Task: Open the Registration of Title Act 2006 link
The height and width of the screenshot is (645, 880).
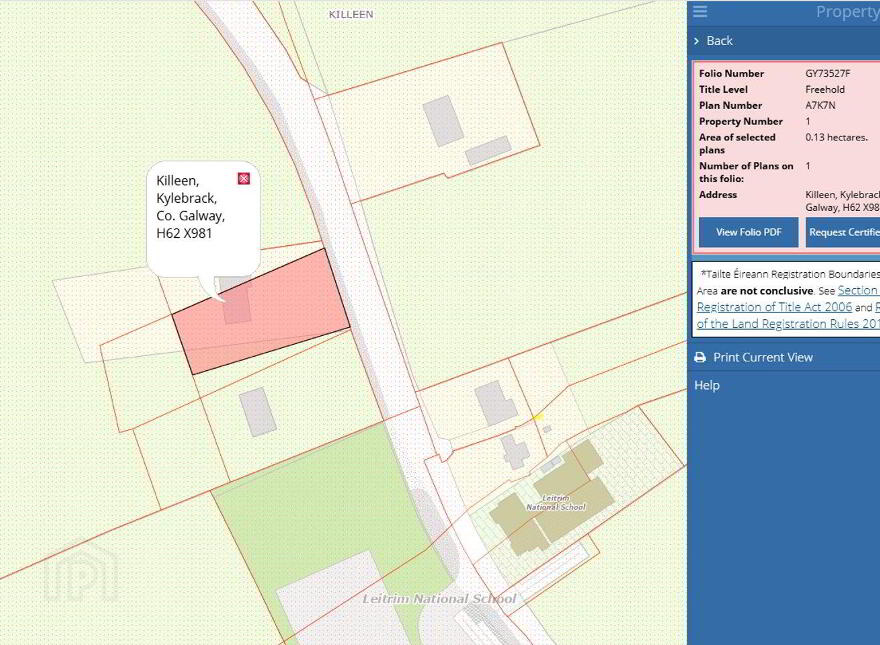Action: coord(774,307)
